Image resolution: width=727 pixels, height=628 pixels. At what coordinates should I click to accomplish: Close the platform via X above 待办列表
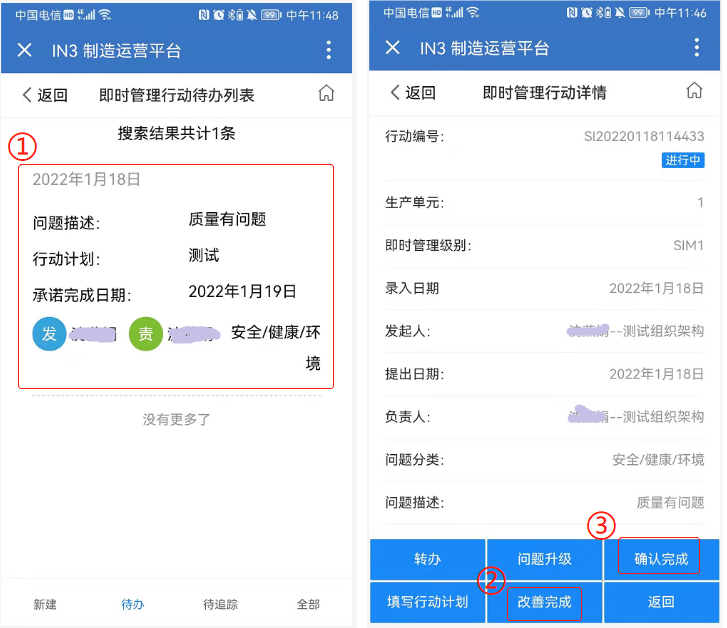coord(25,50)
